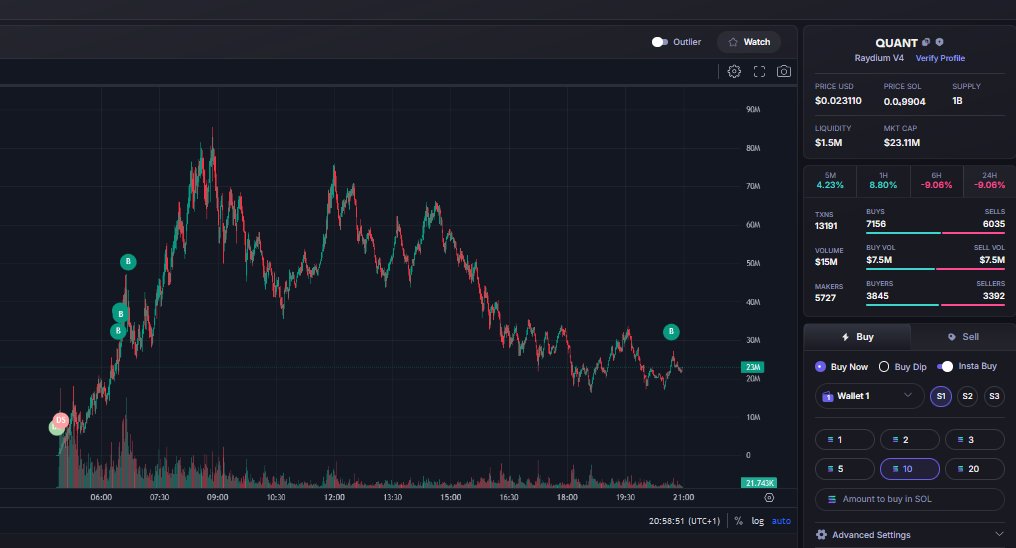Viewport: 1016px width, 548px height.
Task: Click the Advanced Settings gear icon
Action: (x=822, y=534)
